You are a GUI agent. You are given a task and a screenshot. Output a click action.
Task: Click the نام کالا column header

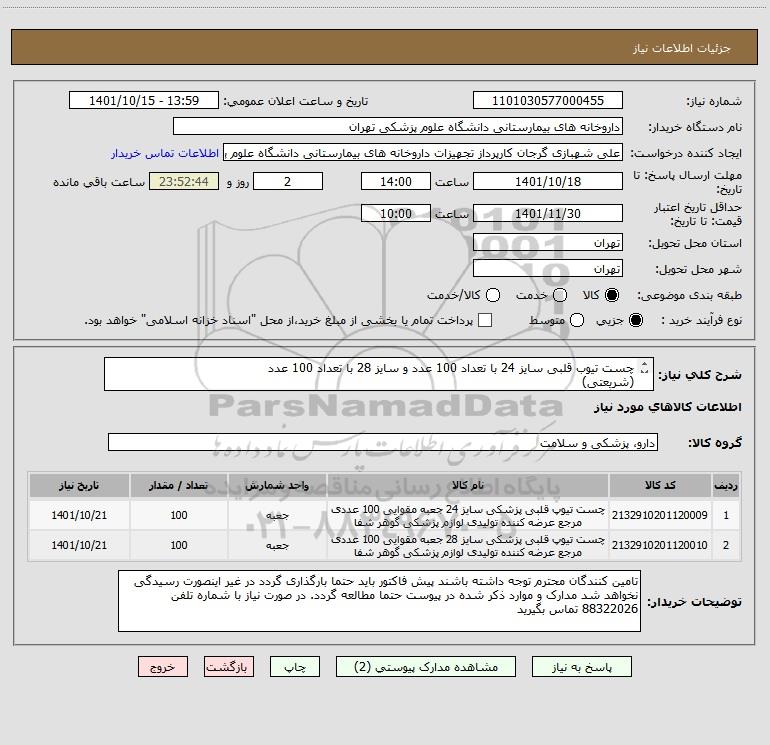tap(468, 486)
